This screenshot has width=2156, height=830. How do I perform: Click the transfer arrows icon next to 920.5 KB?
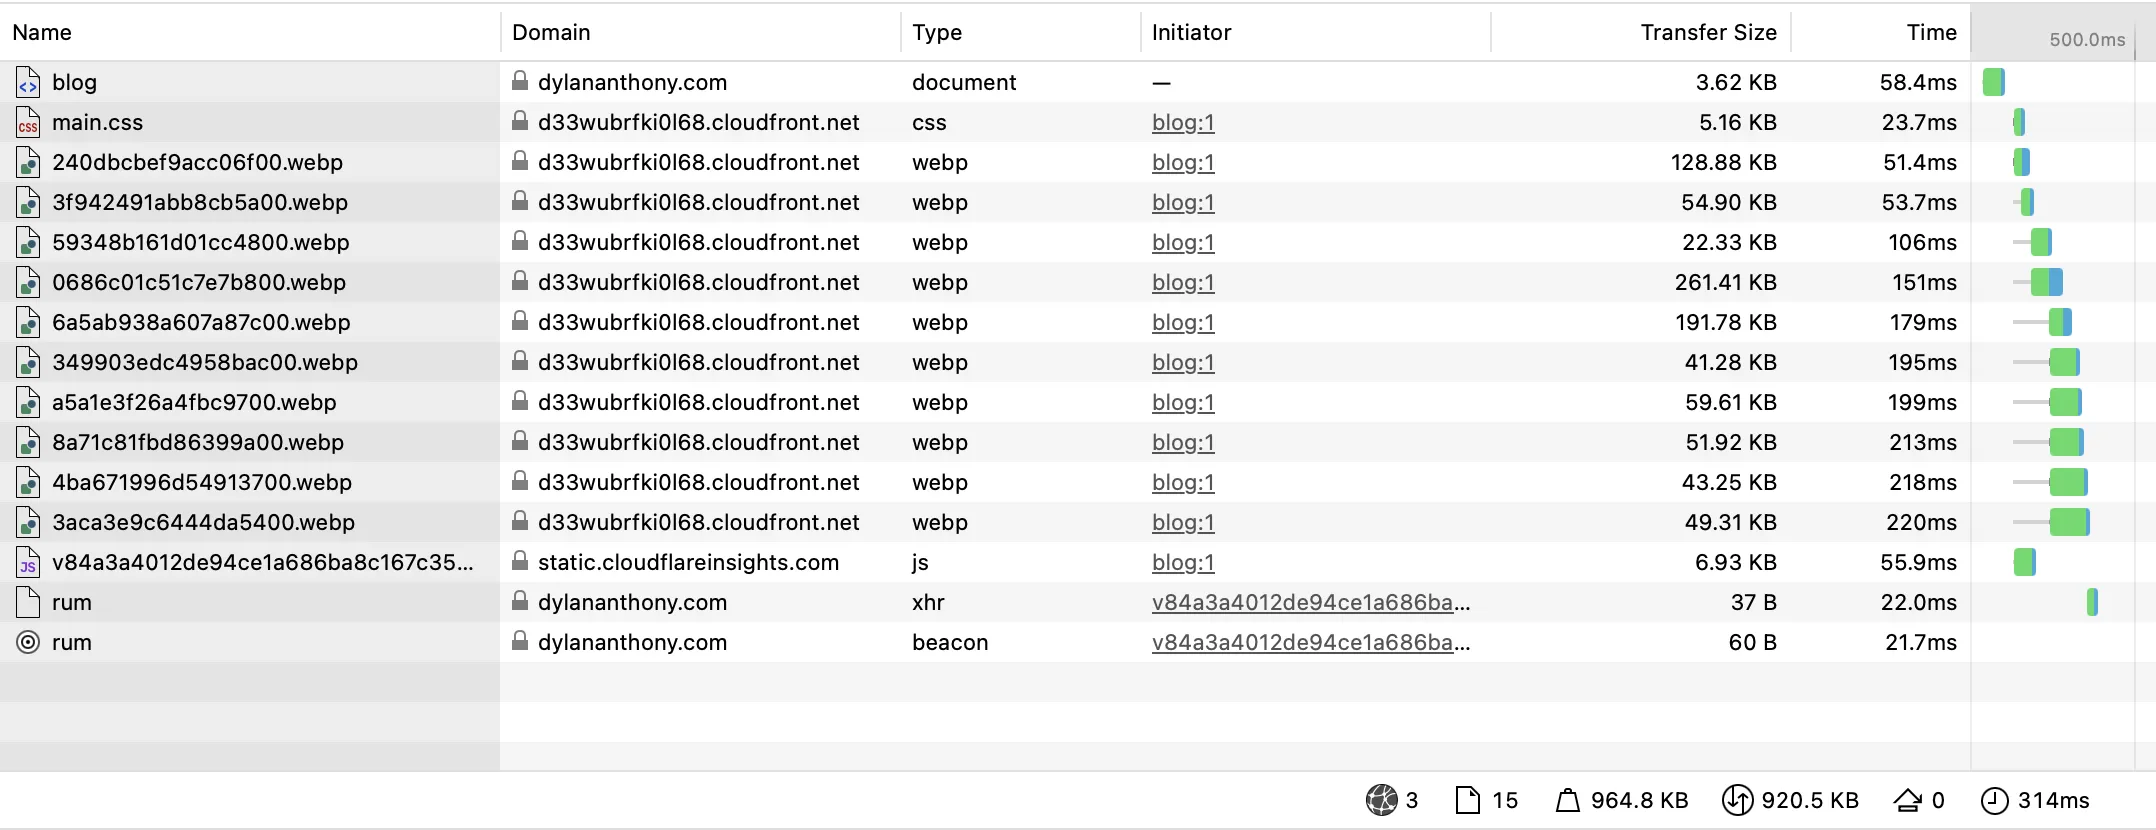(x=1737, y=800)
